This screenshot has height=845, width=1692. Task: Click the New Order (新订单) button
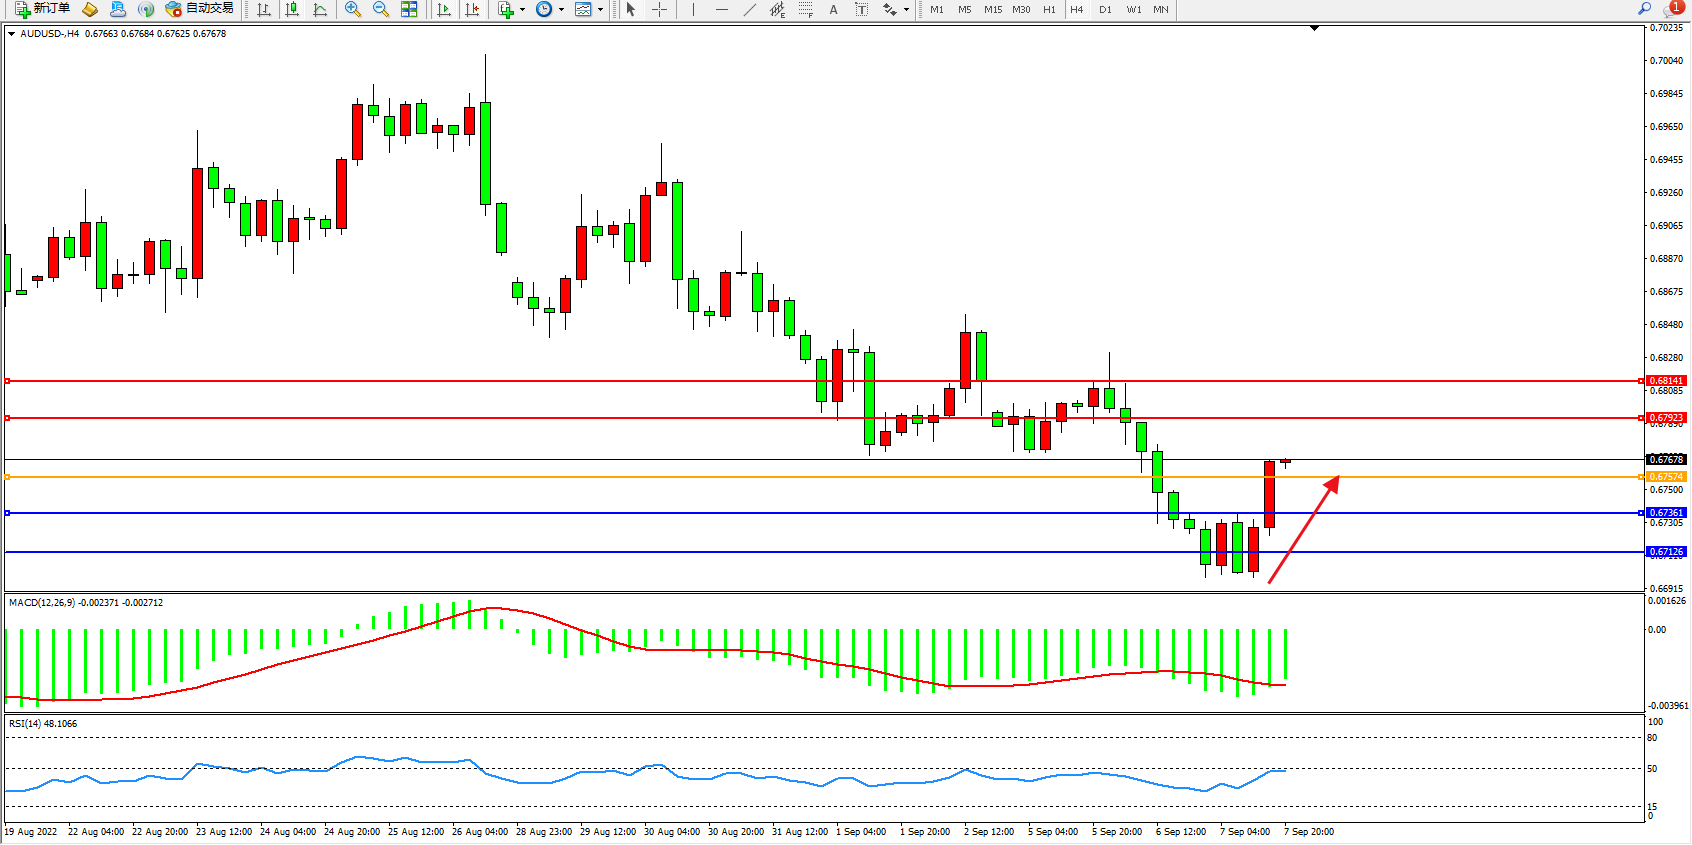[42, 9]
